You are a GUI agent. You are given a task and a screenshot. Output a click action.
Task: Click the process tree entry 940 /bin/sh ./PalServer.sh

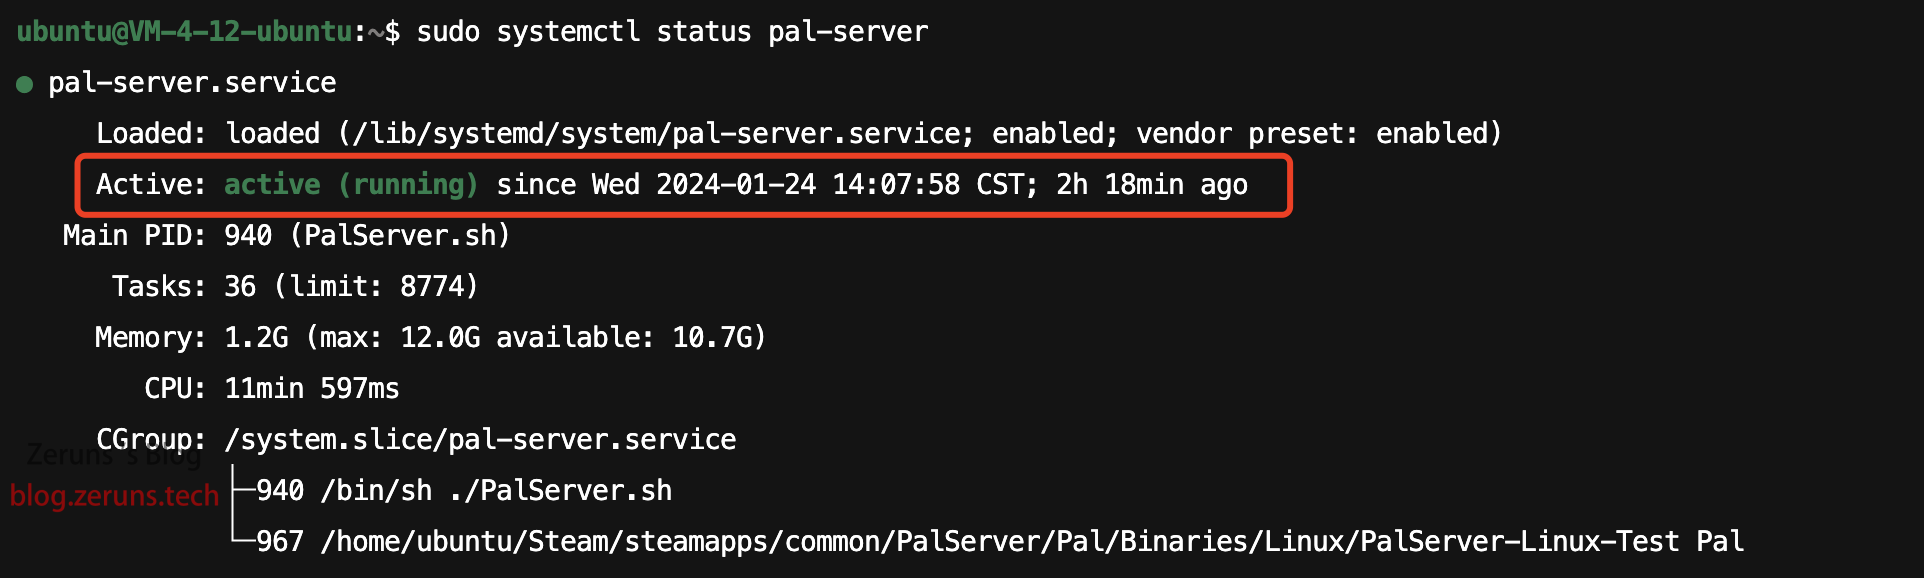[464, 491]
